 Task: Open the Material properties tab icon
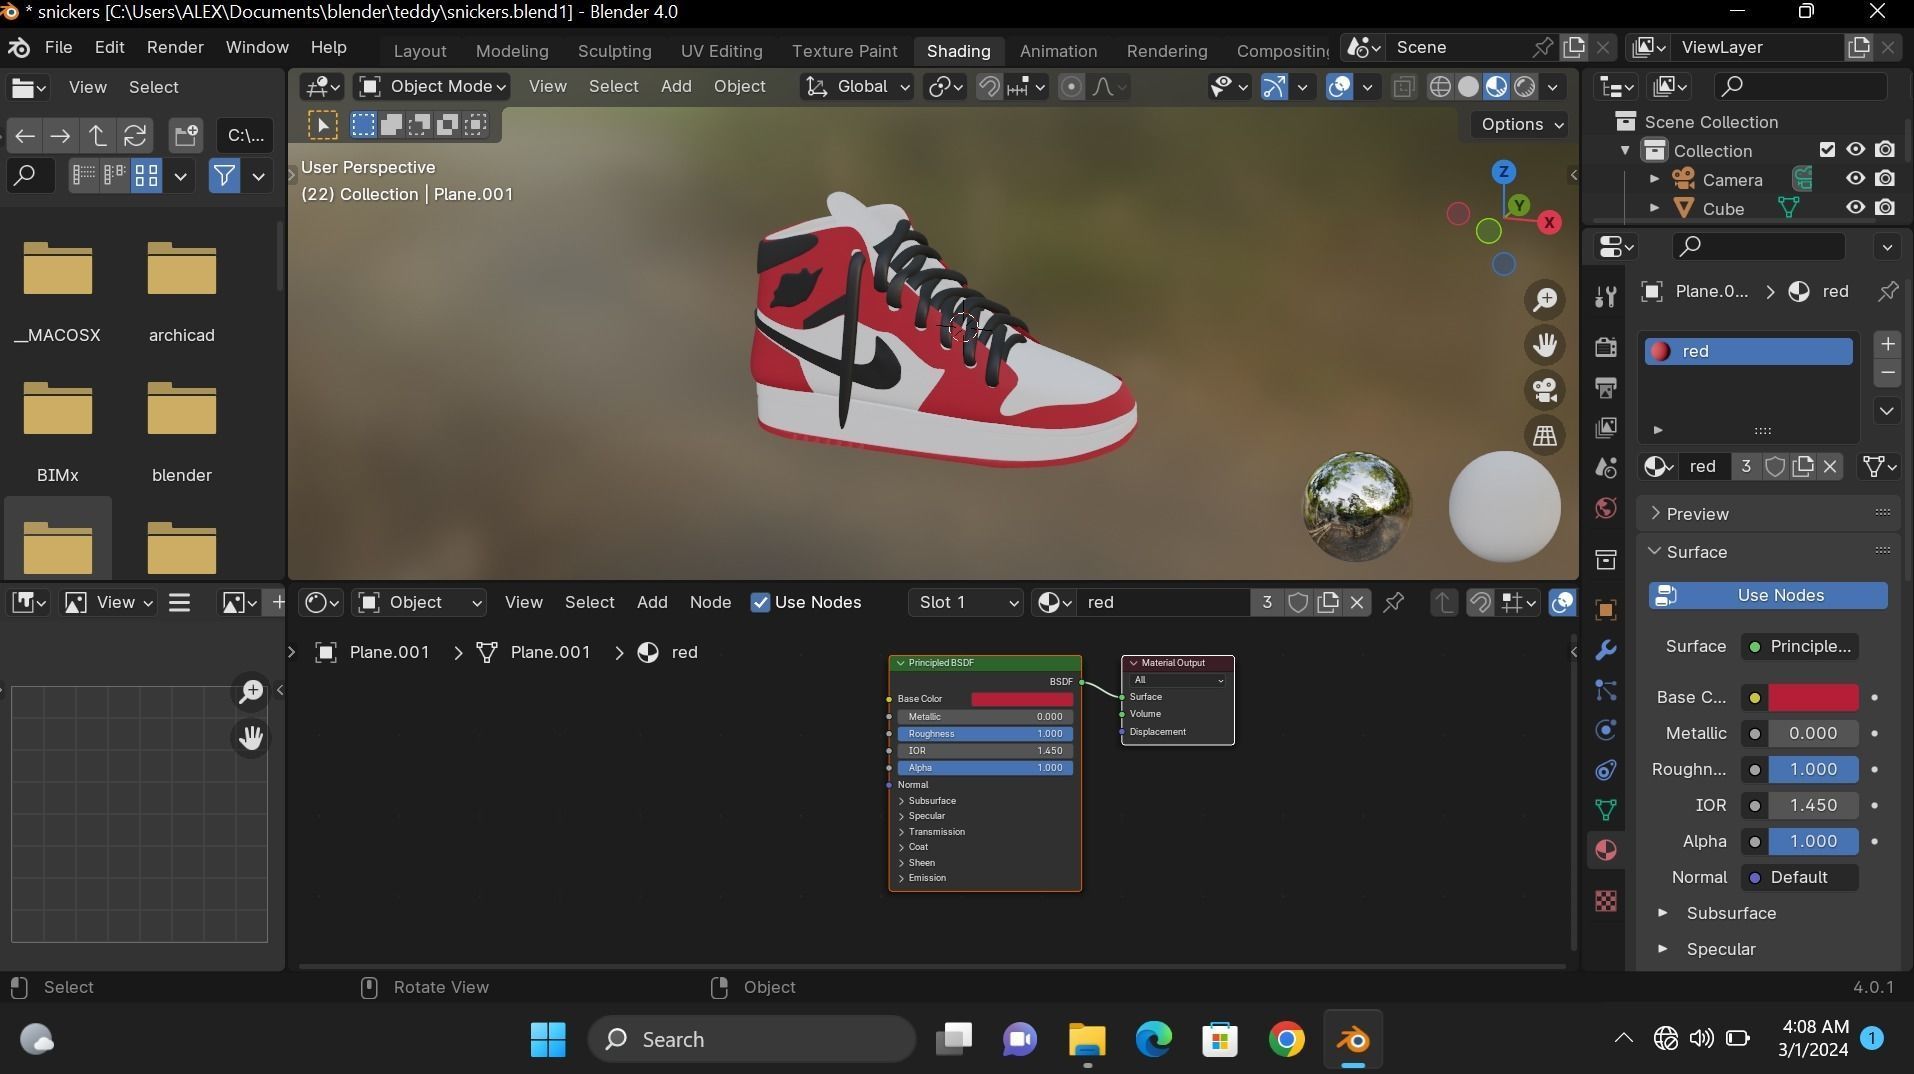pyautogui.click(x=1606, y=850)
